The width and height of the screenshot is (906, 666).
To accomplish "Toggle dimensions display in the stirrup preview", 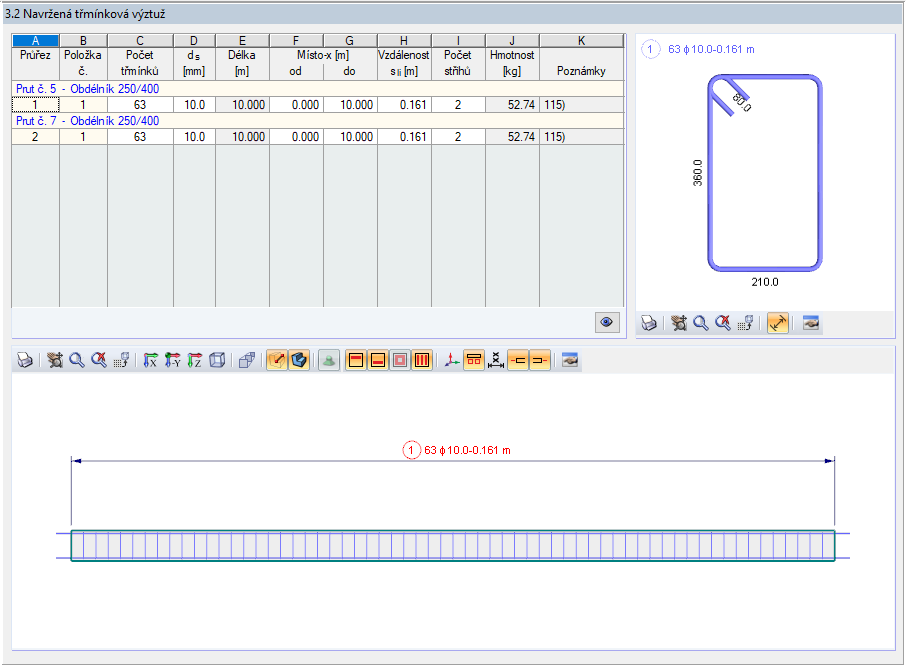I will click(778, 323).
